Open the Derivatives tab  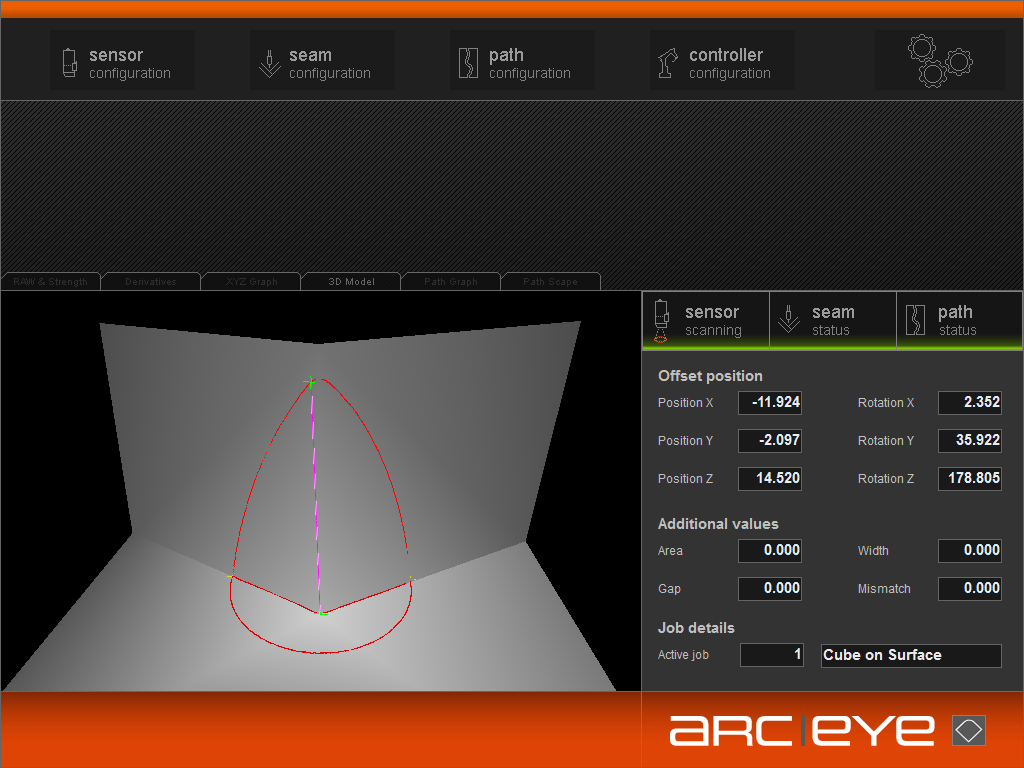(151, 282)
